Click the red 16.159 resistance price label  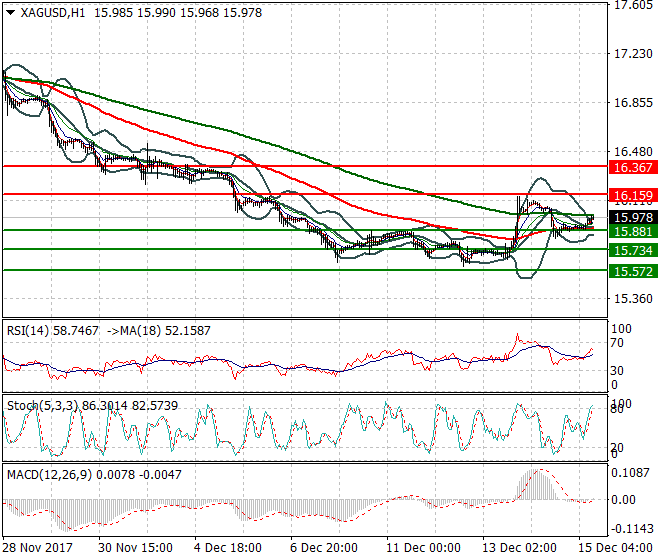click(633, 196)
